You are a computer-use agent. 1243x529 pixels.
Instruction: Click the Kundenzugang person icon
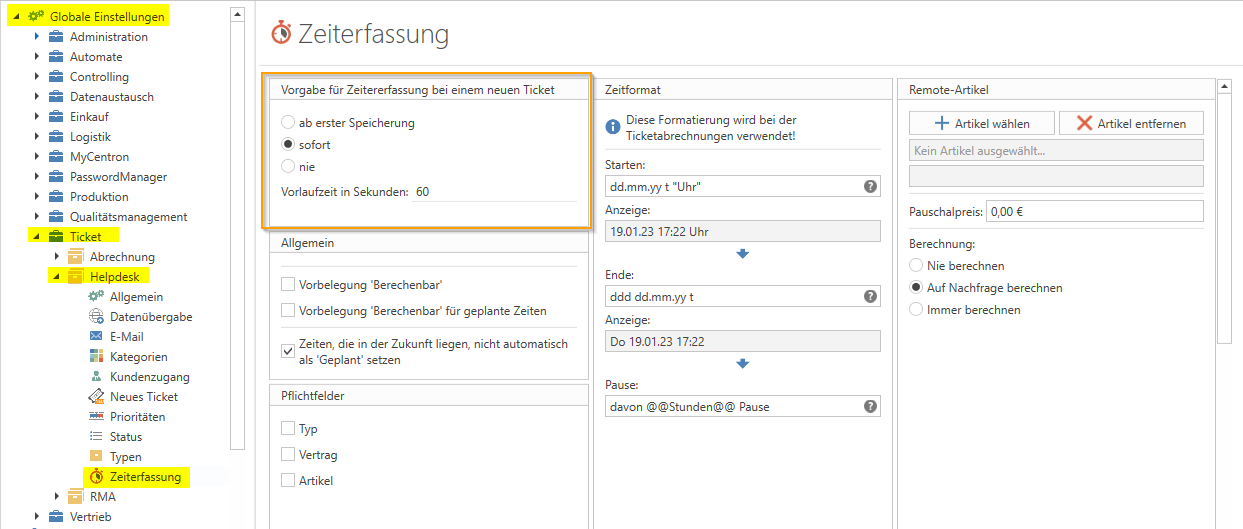(96, 377)
